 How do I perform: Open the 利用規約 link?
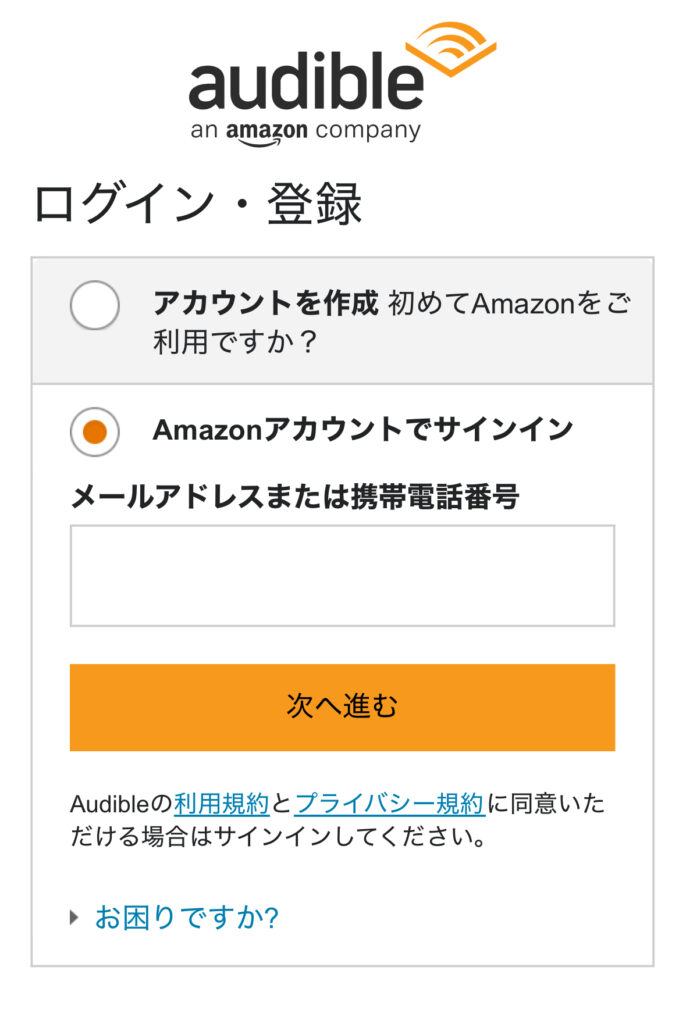221,803
